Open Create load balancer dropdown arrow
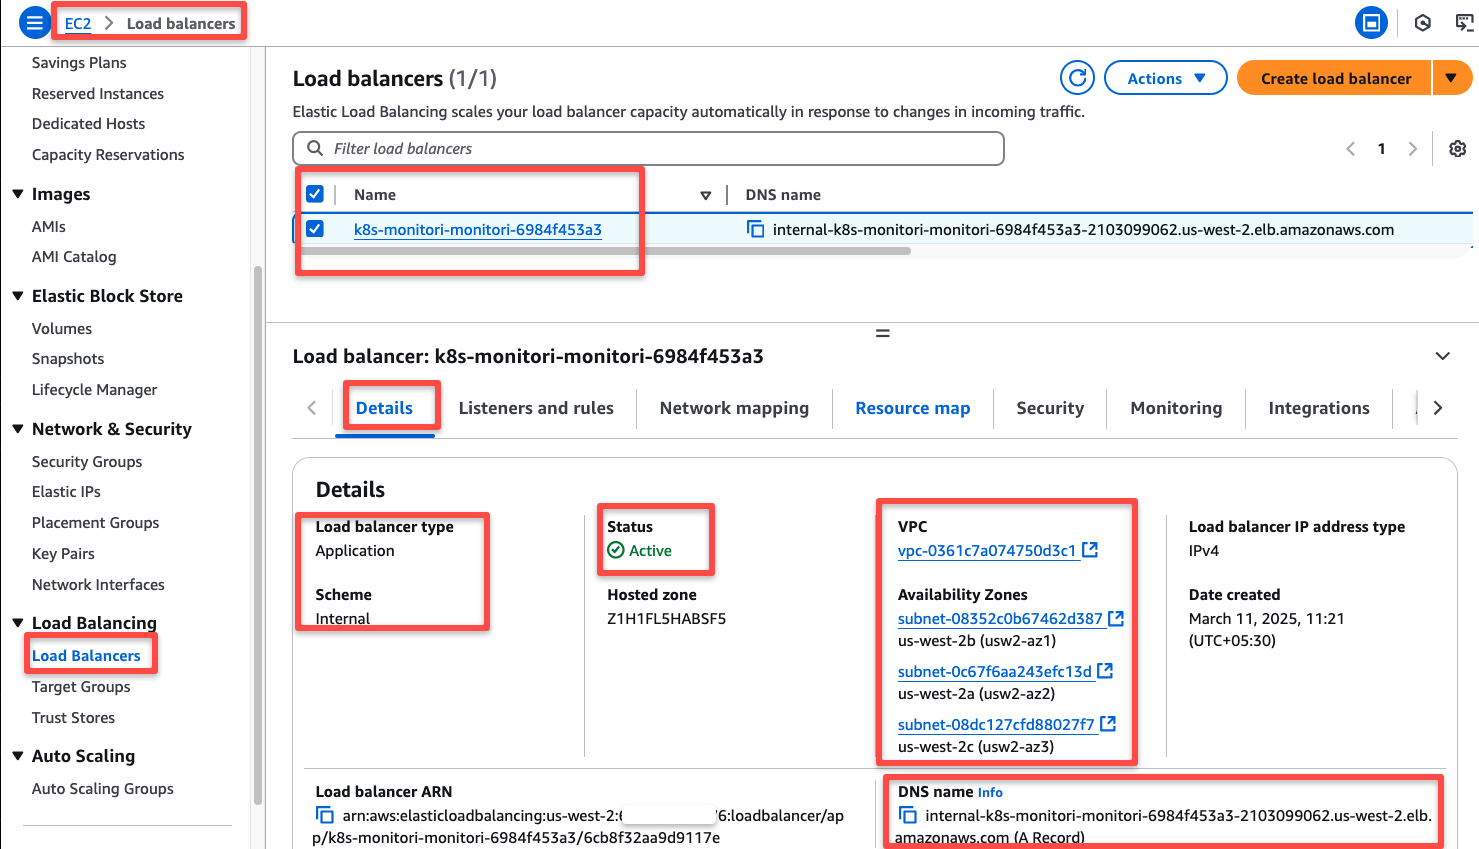Screen dimensions: 1479x849 pos(1452,78)
